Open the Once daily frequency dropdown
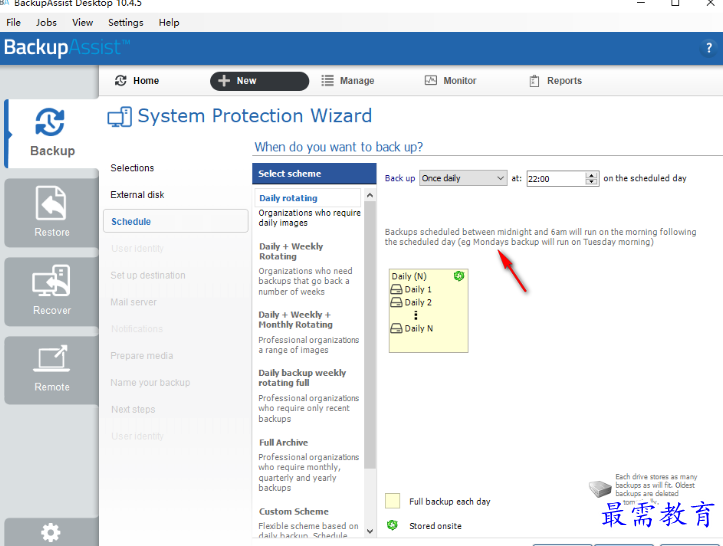The width and height of the screenshot is (723, 546). [463, 178]
